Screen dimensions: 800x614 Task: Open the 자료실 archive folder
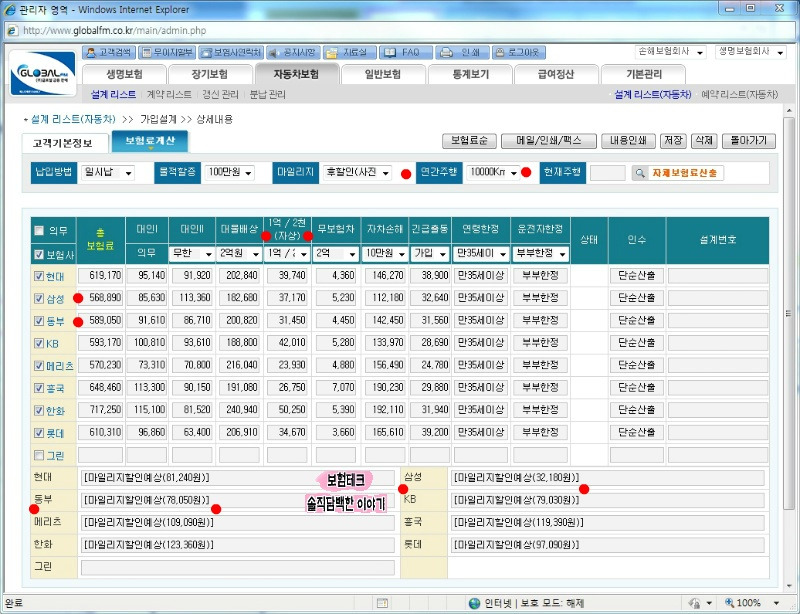pos(349,53)
